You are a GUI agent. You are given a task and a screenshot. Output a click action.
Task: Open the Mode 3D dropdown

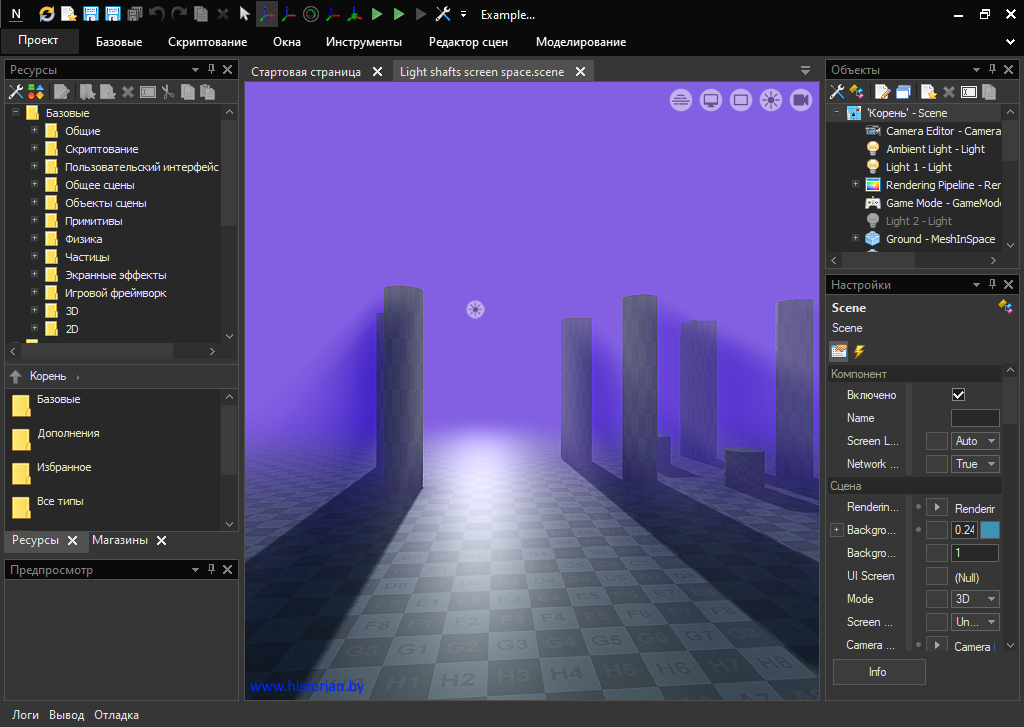[x=976, y=599]
